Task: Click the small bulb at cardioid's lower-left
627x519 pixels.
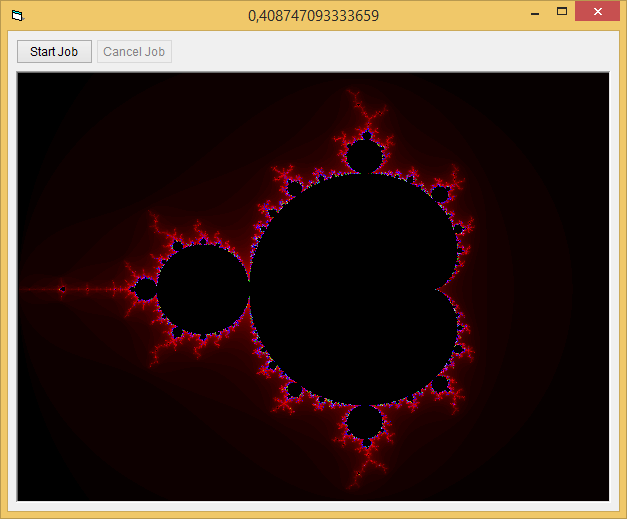Action: click(294, 391)
